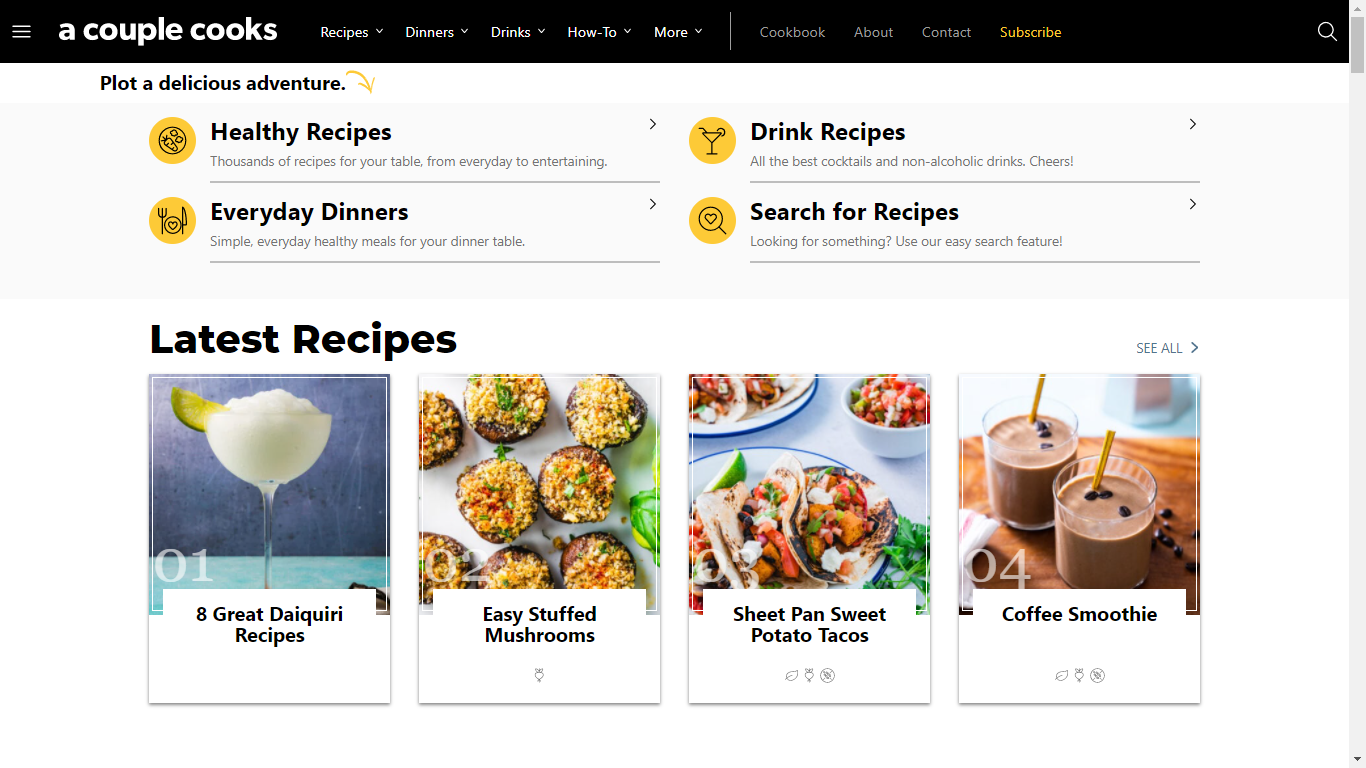
Task: Open the More dropdown menu
Action: point(678,32)
